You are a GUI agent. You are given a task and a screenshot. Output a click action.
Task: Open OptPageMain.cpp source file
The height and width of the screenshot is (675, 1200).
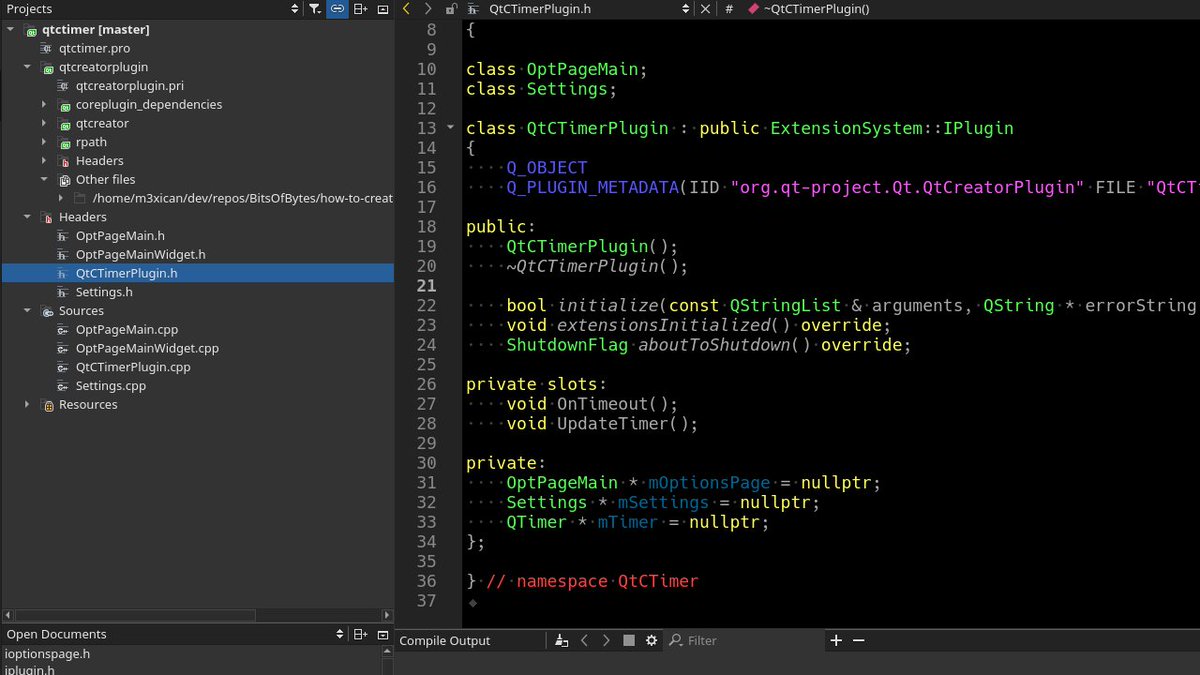click(x=127, y=330)
